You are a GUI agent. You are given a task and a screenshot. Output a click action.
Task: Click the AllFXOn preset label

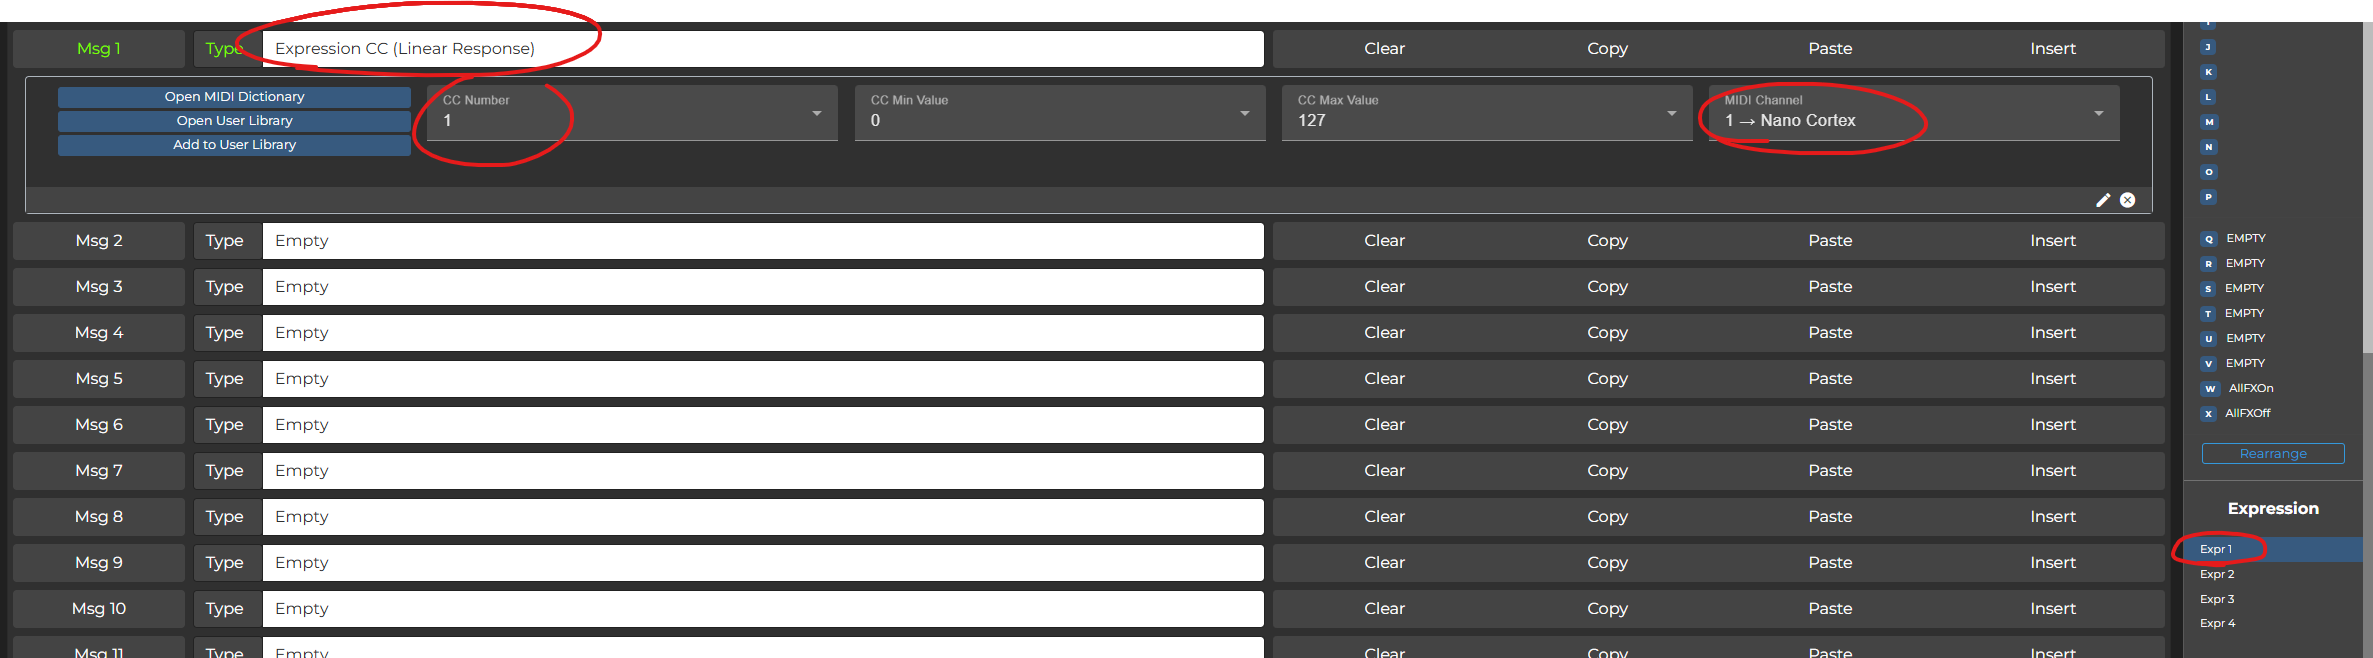(x=2251, y=388)
